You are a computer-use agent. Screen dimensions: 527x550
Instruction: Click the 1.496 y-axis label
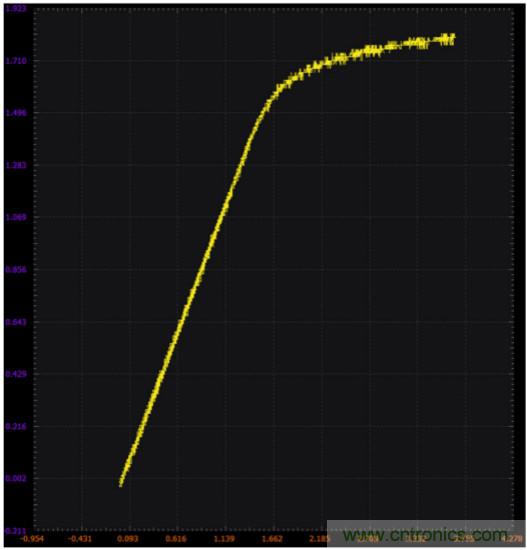pyautogui.click(x=16, y=113)
